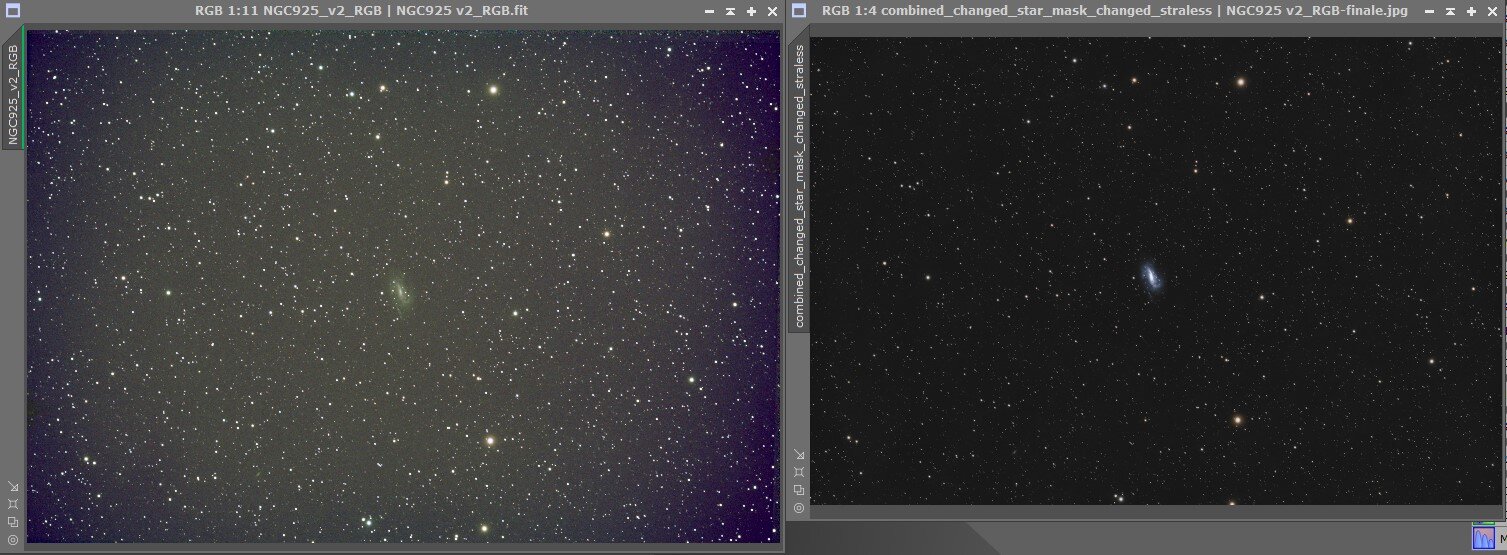
Task: Shade the NGC925_v2_RGB.fit window with the up-arrow button
Action: (730, 11)
